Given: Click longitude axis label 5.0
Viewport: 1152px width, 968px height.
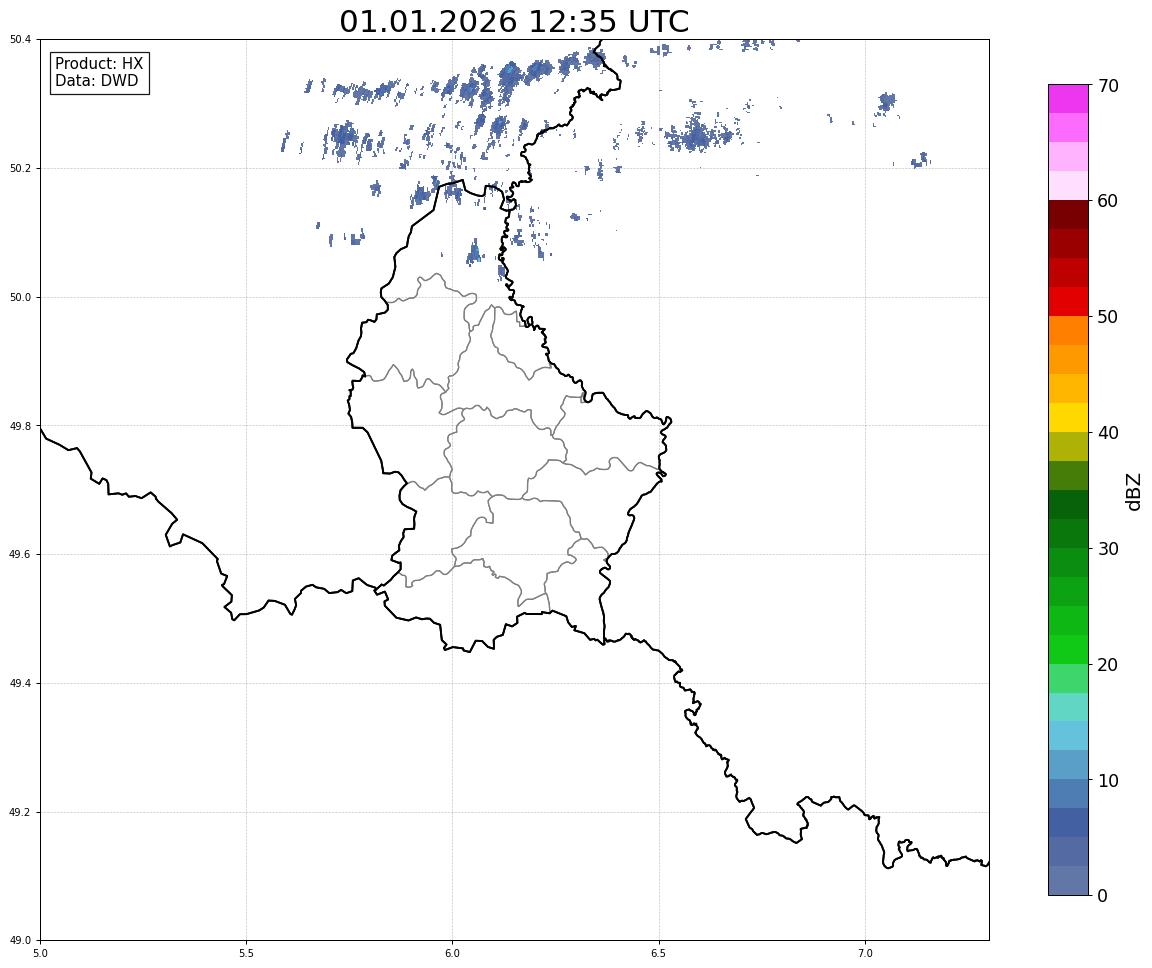Looking at the screenshot, I should pyautogui.click(x=40, y=953).
